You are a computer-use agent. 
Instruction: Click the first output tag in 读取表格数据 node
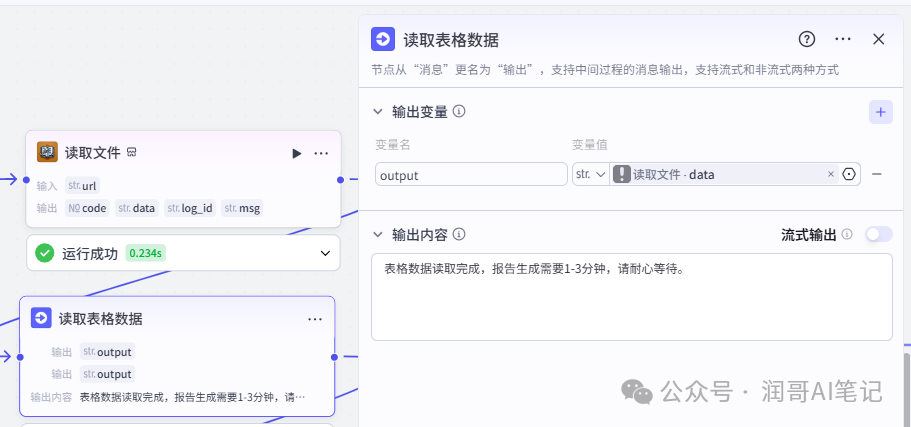(107, 351)
